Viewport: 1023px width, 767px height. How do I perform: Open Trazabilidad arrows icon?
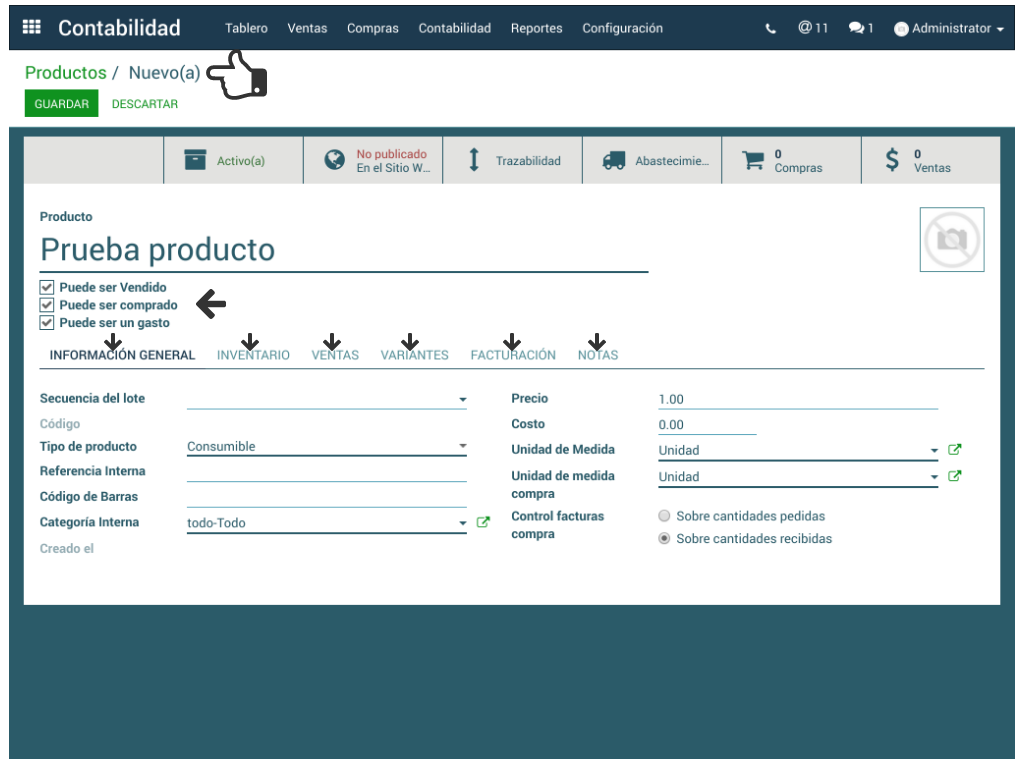coord(475,160)
